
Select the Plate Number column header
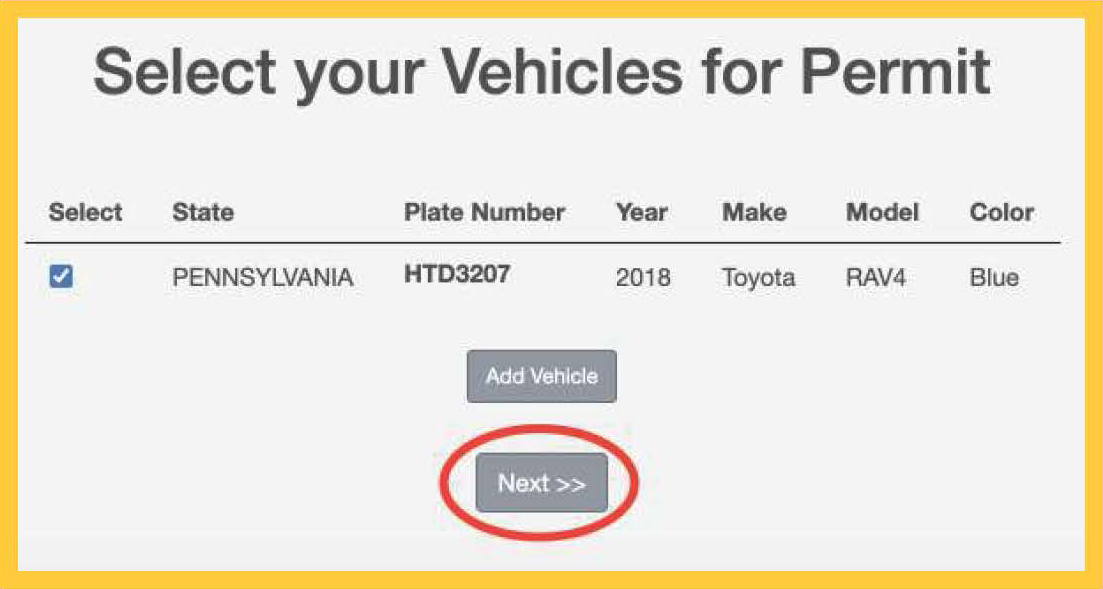(484, 213)
